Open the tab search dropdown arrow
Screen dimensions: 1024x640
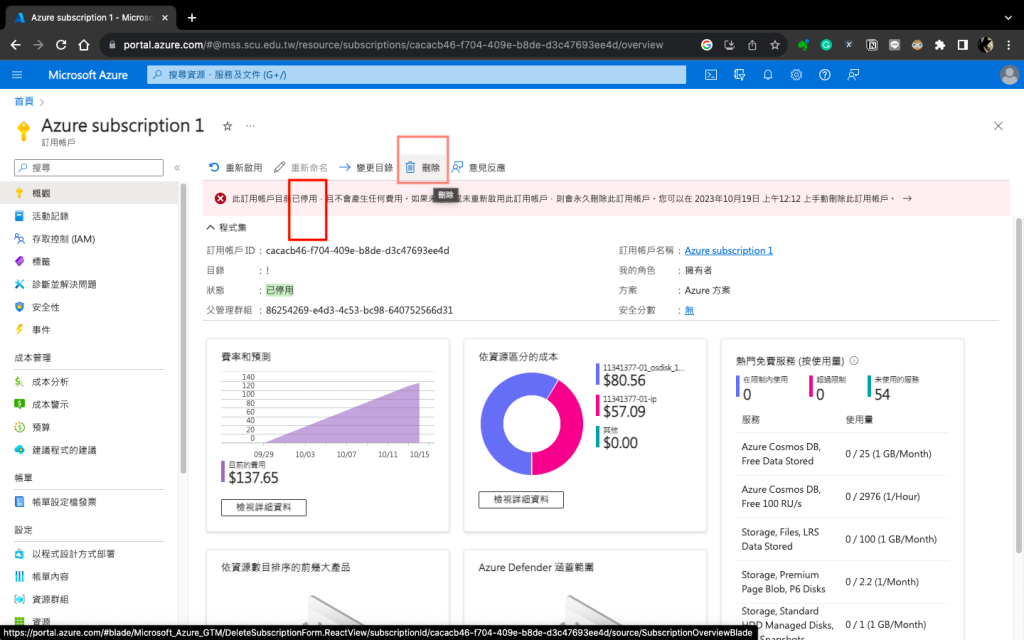[x=1009, y=18]
